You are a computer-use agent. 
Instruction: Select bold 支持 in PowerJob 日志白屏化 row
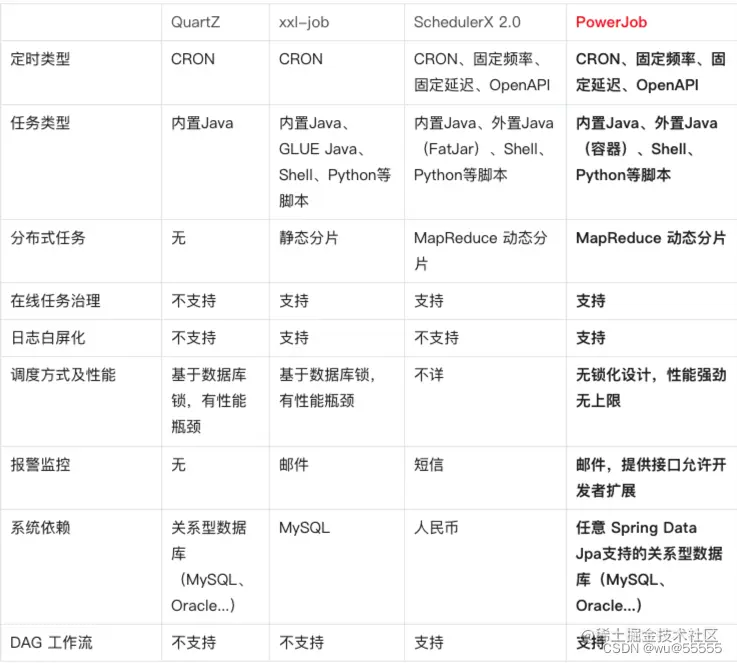pyautogui.click(x=591, y=337)
